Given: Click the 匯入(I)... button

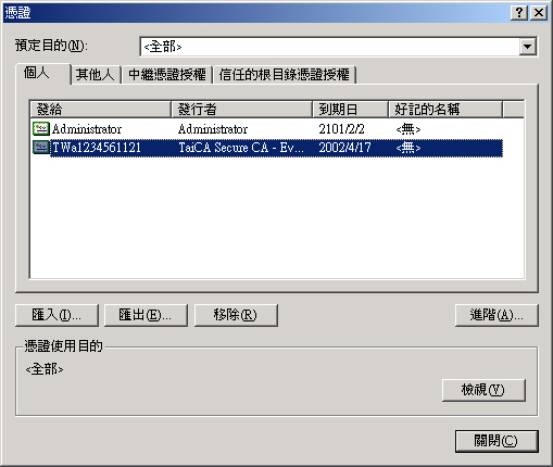Looking at the screenshot, I should 57,315.
